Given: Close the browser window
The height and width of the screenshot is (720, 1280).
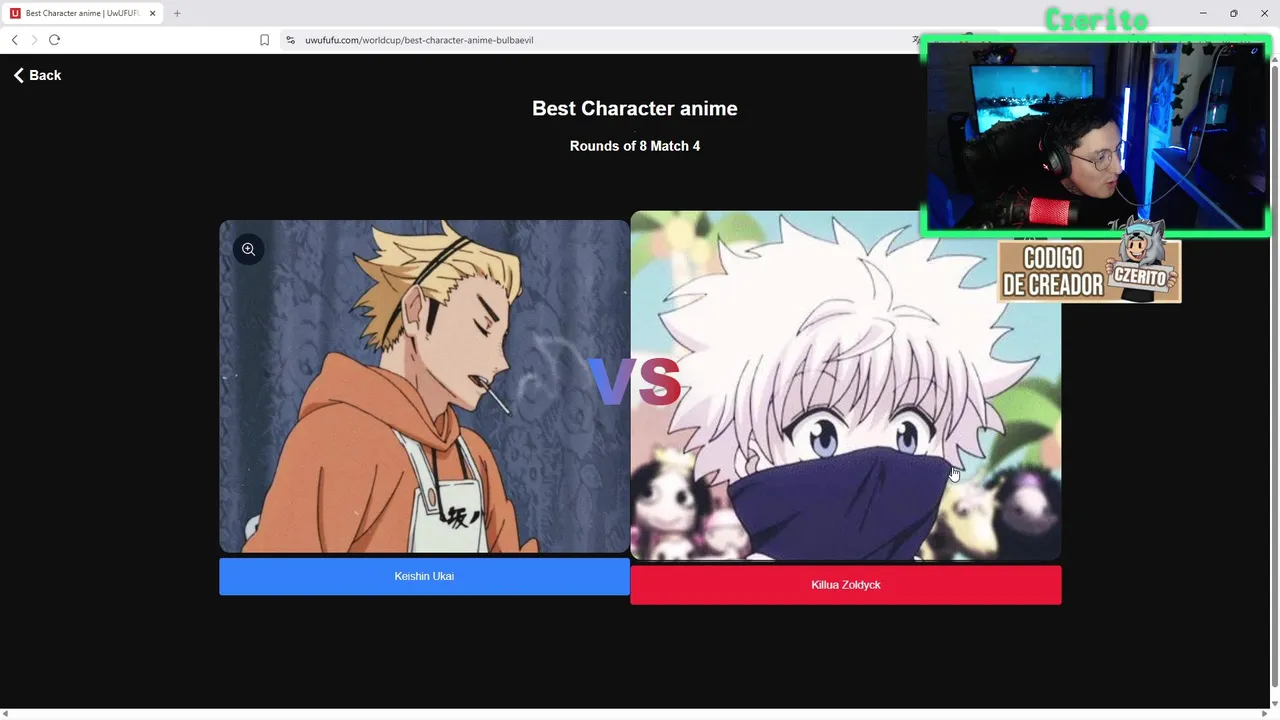Looking at the screenshot, I should pyautogui.click(x=1264, y=13).
